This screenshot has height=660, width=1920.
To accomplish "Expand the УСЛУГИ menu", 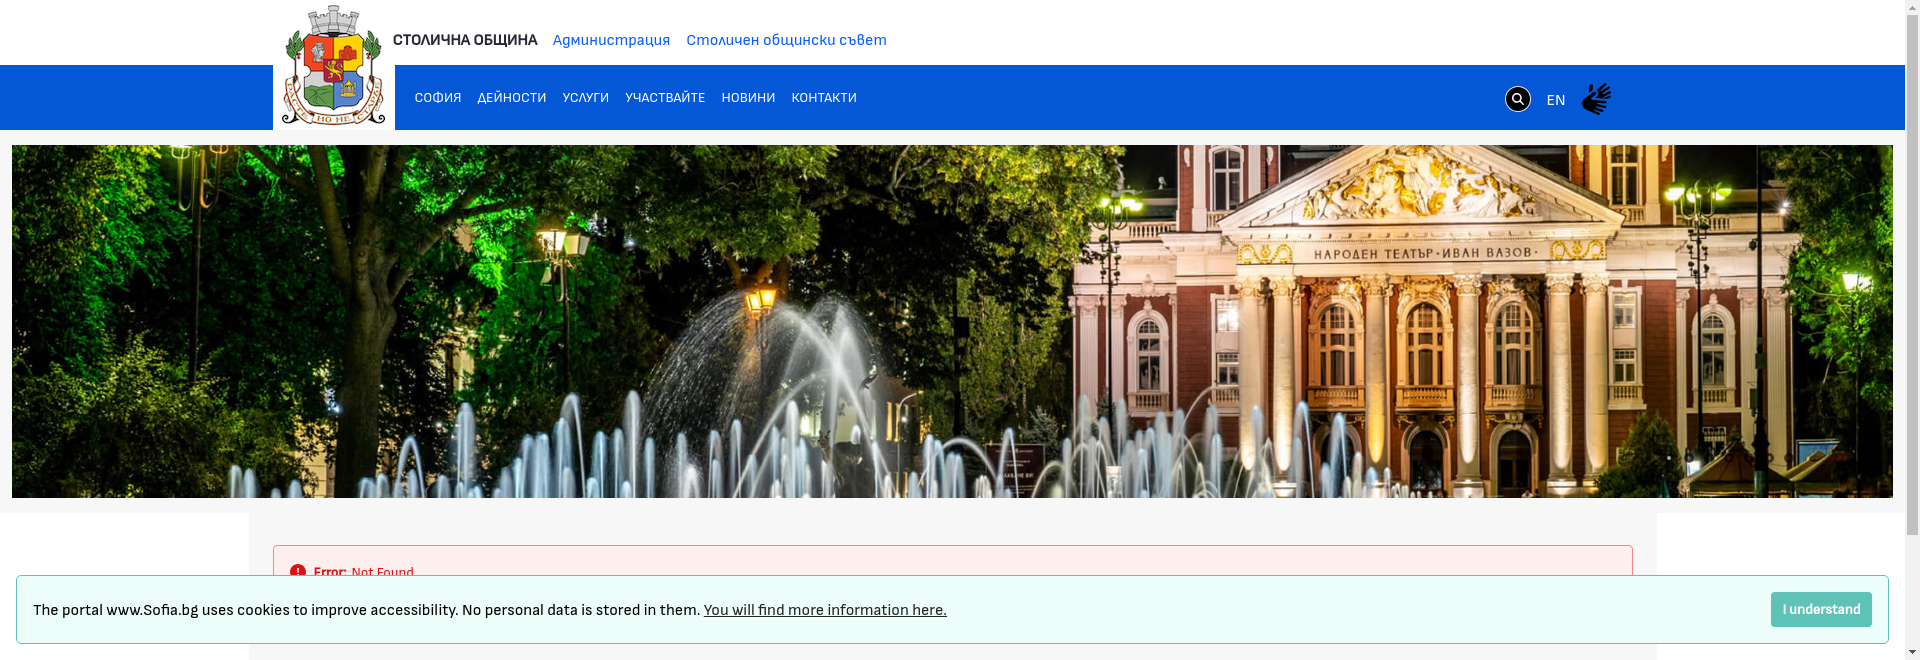I will pos(585,98).
